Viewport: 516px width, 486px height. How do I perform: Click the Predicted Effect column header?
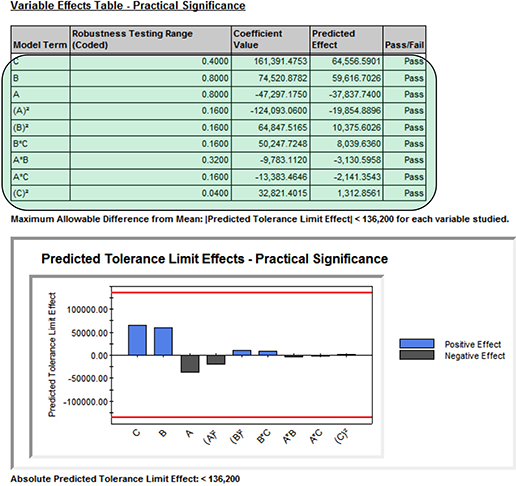click(x=346, y=40)
